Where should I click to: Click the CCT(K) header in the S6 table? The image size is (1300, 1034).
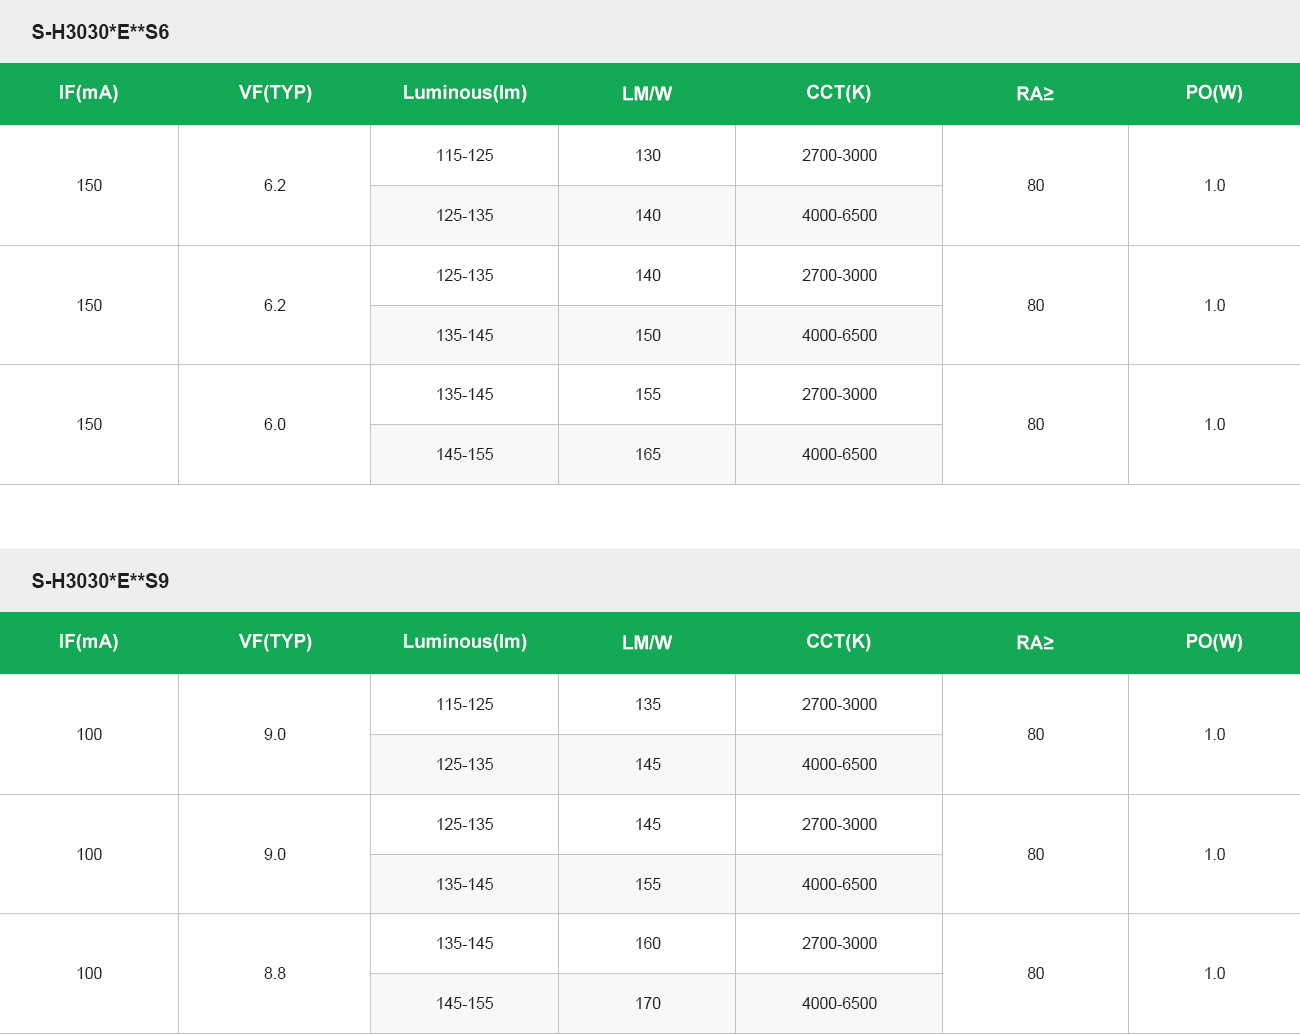point(839,93)
